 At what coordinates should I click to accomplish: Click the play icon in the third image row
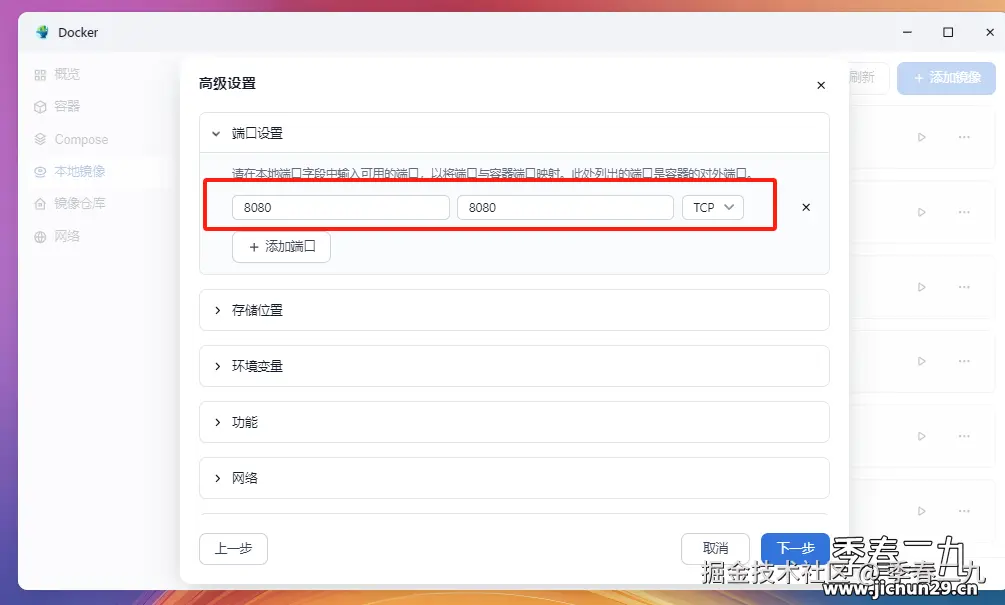tap(921, 287)
